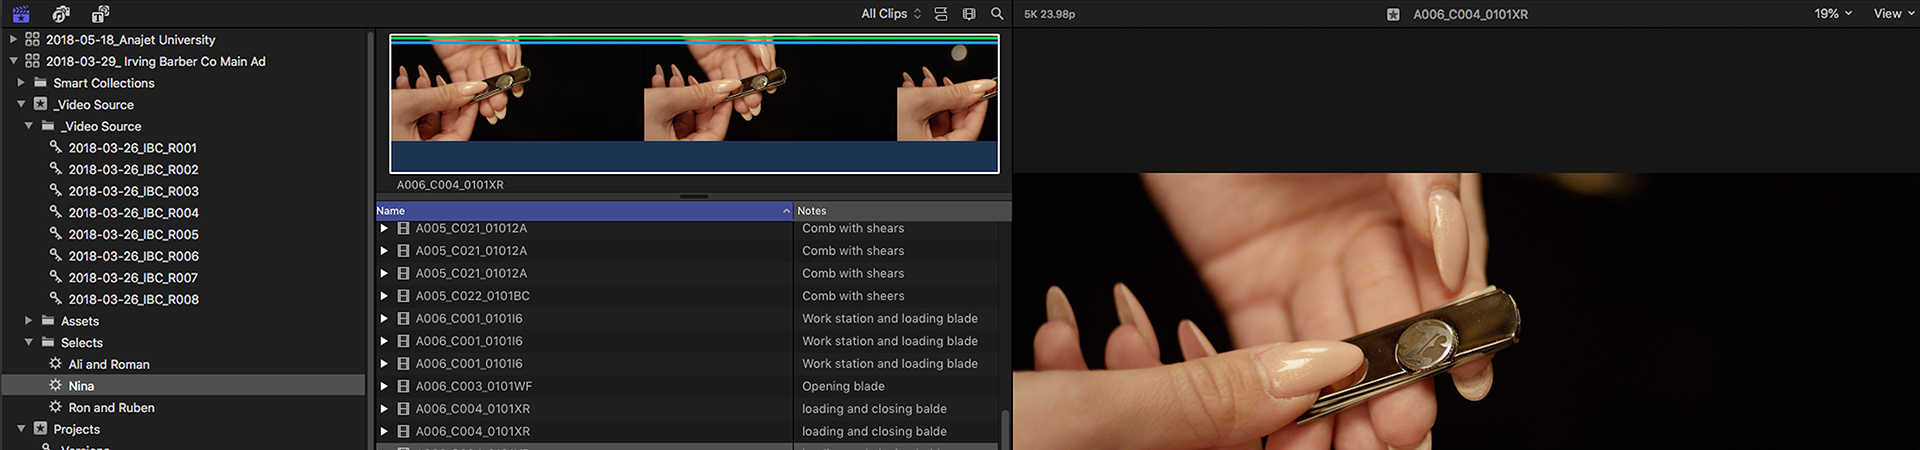Screen dimensions: 1920x450
Task: Click the browser search magnifier icon
Action: tap(997, 14)
